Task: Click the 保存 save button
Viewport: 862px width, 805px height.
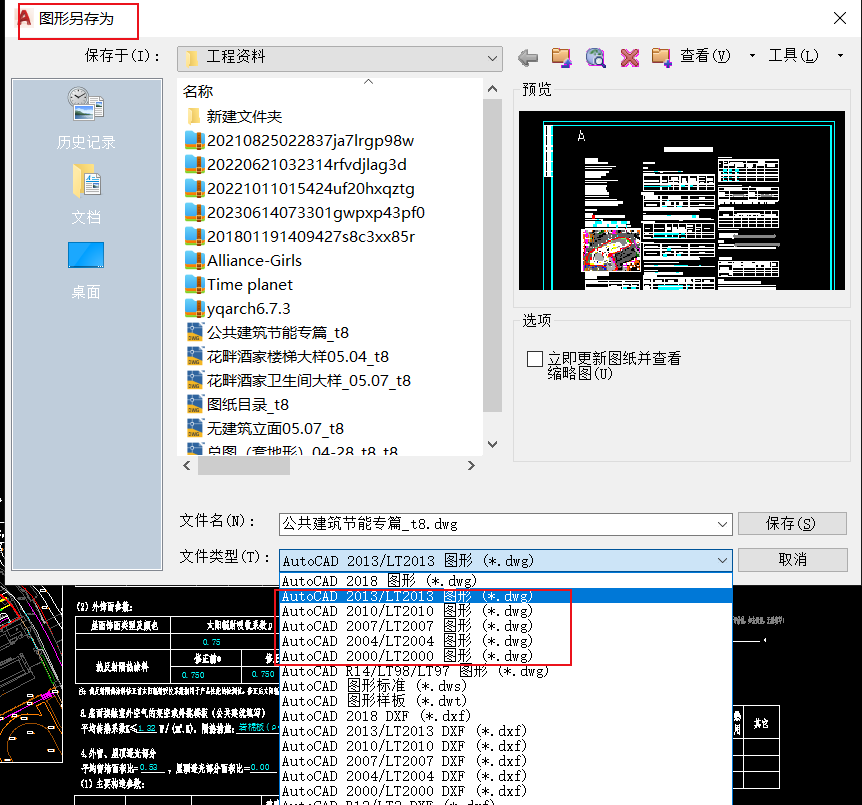Action: click(x=791, y=523)
